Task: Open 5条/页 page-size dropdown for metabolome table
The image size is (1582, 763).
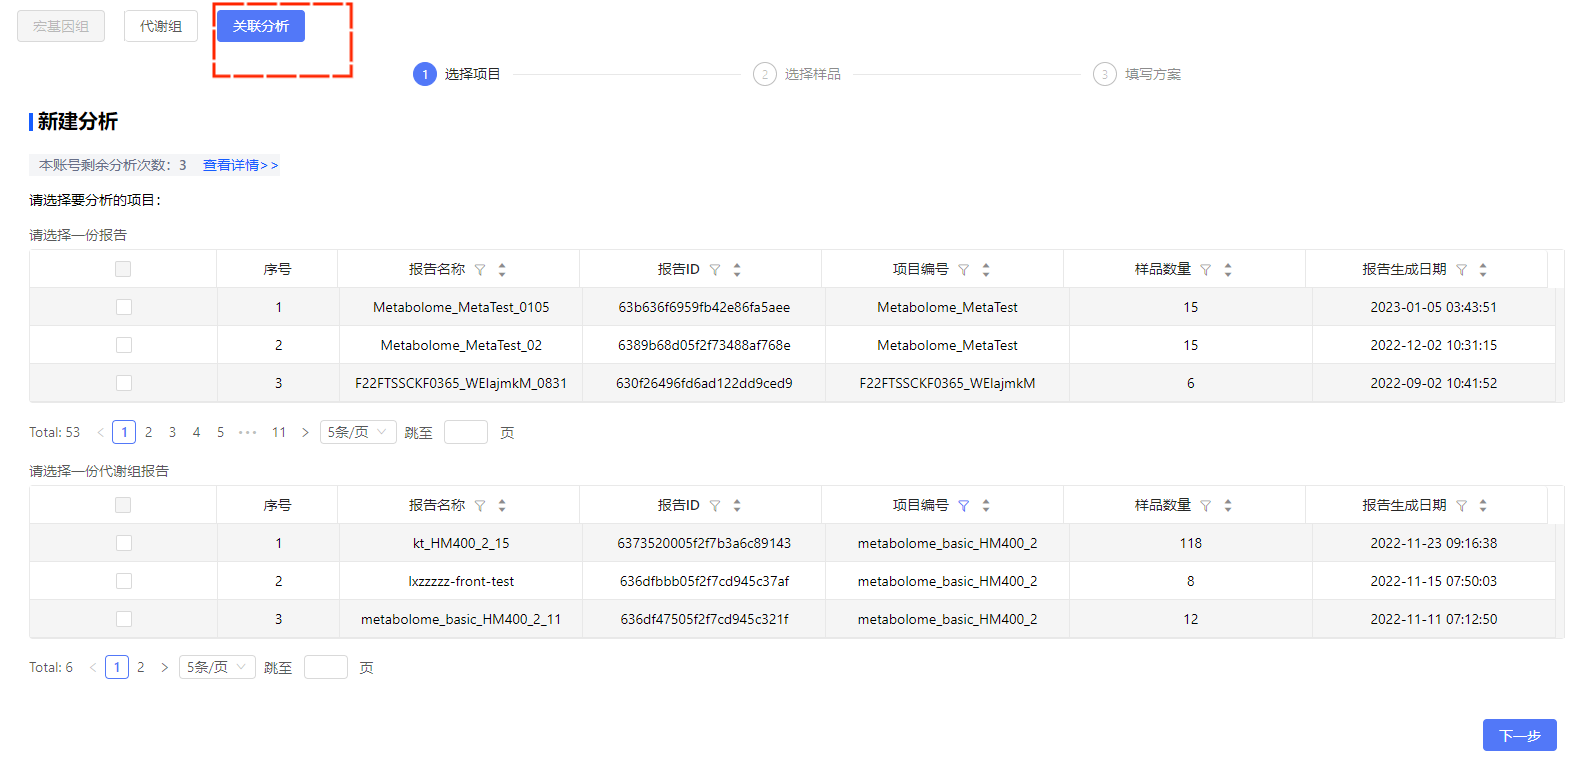Action: tap(217, 667)
